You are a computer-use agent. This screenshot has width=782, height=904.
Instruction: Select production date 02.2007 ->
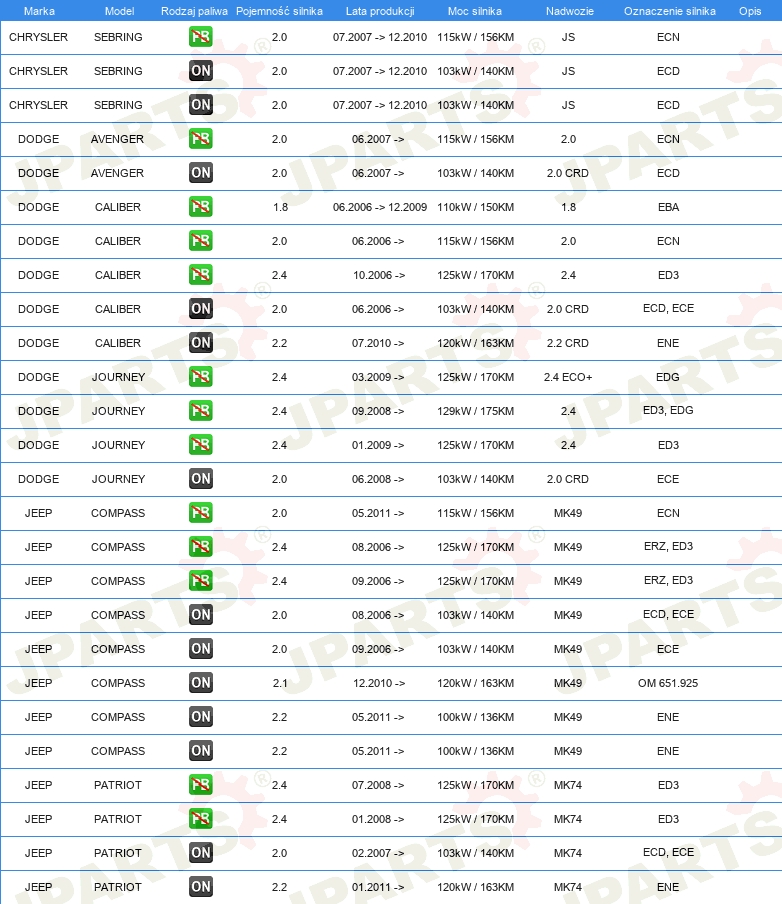tap(378, 853)
